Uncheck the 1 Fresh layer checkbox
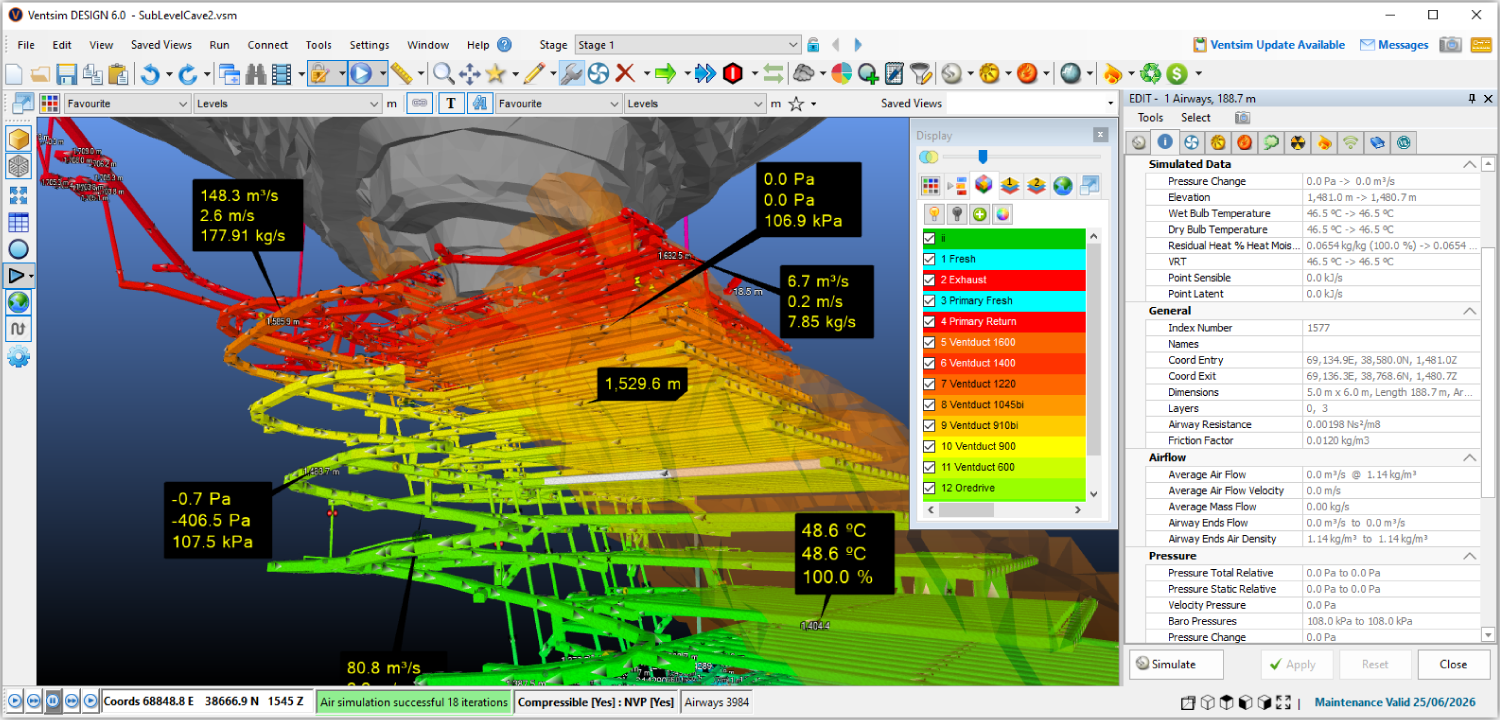The image size is (1500, 720). coord(930,259)
